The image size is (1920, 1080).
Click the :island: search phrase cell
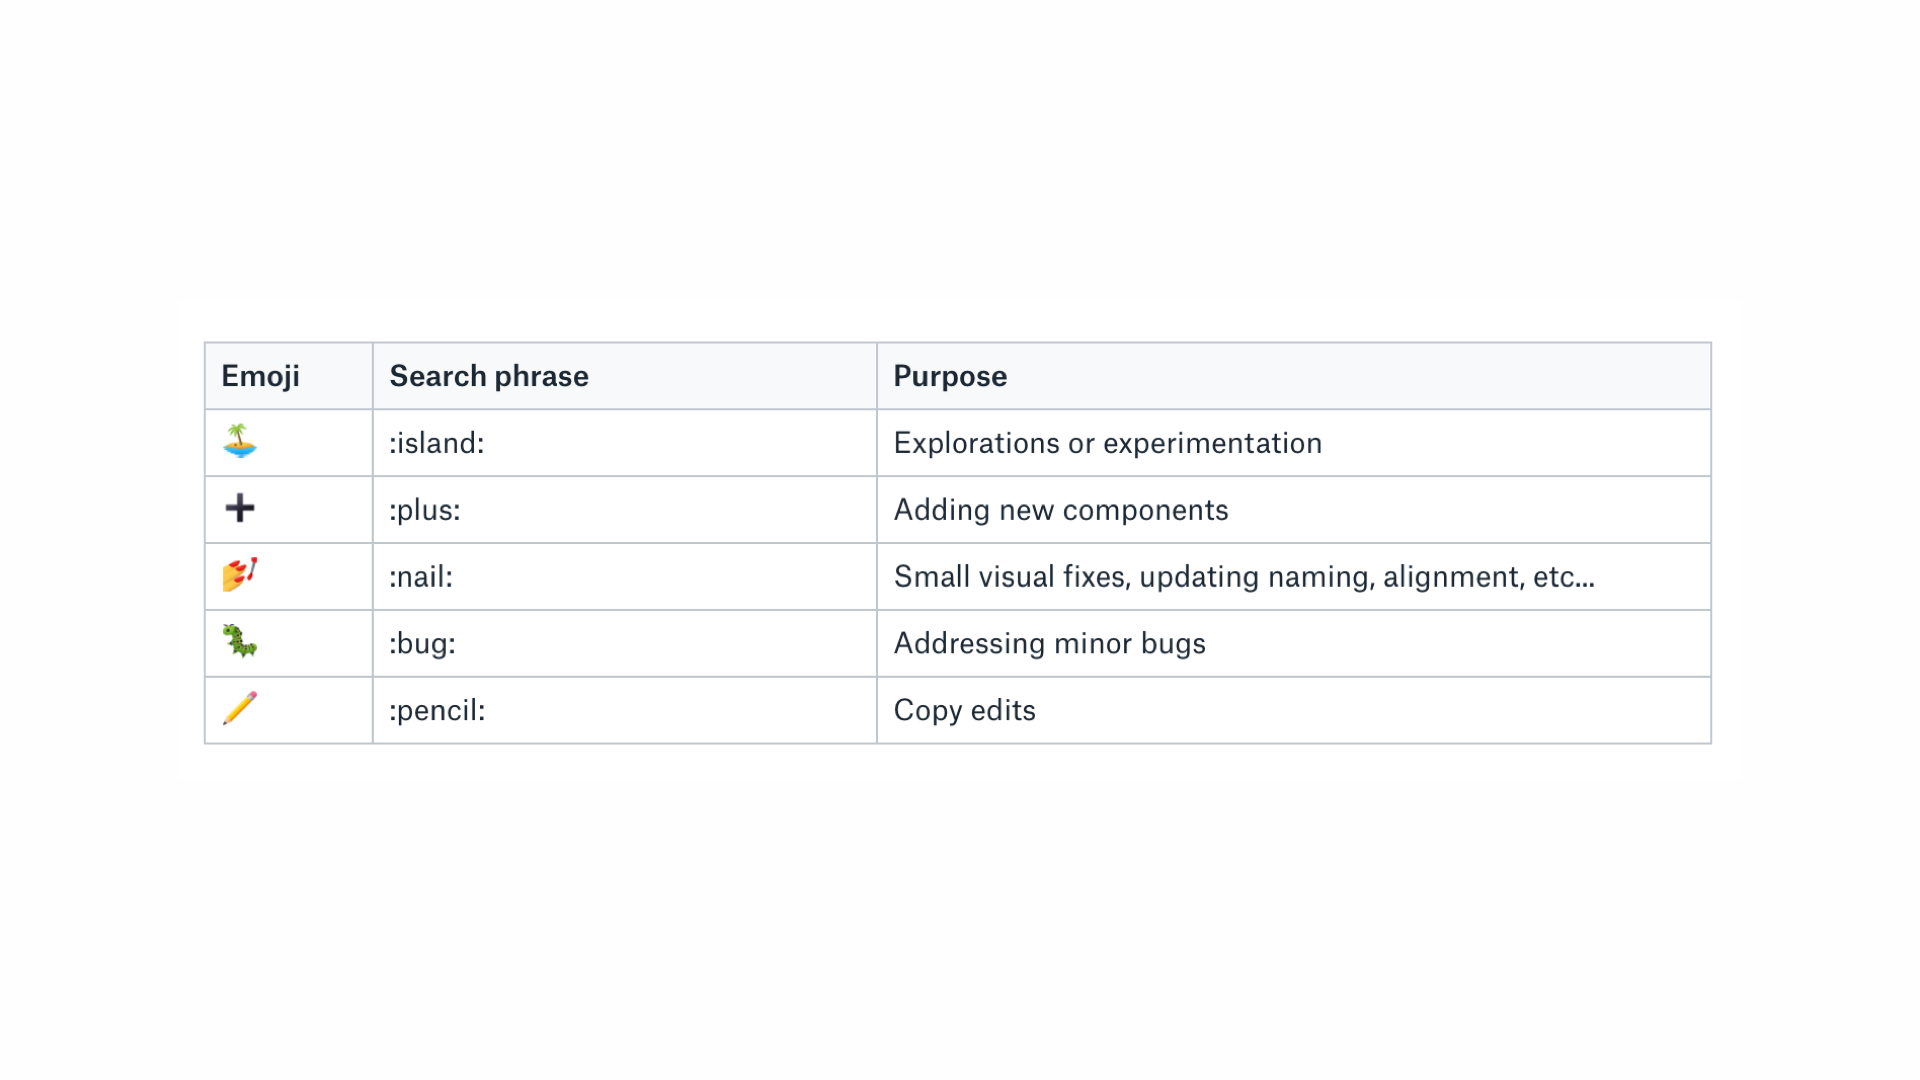[625, 443]
